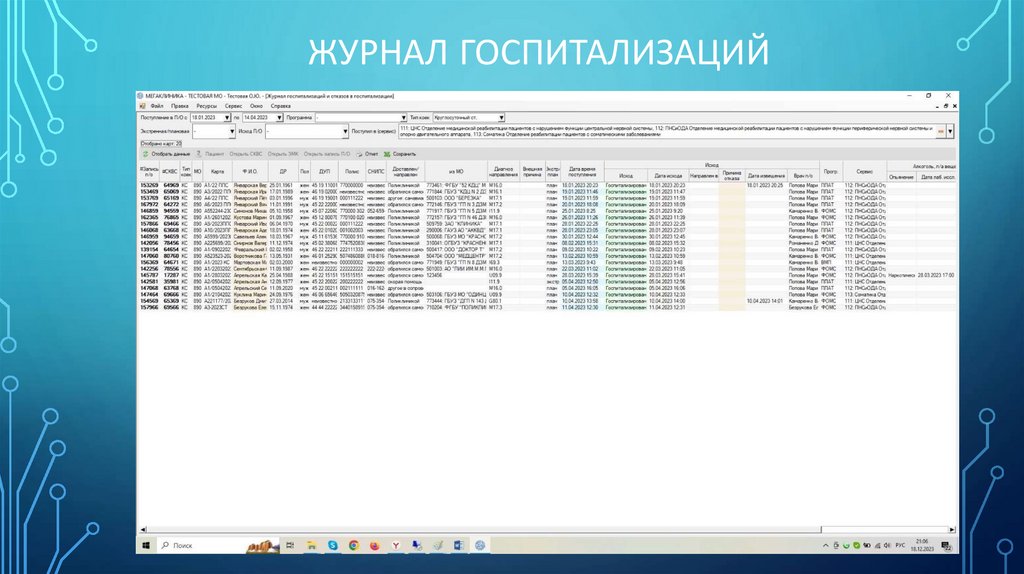
Task: Click the Диагноз направления column header
Action: 503,172
